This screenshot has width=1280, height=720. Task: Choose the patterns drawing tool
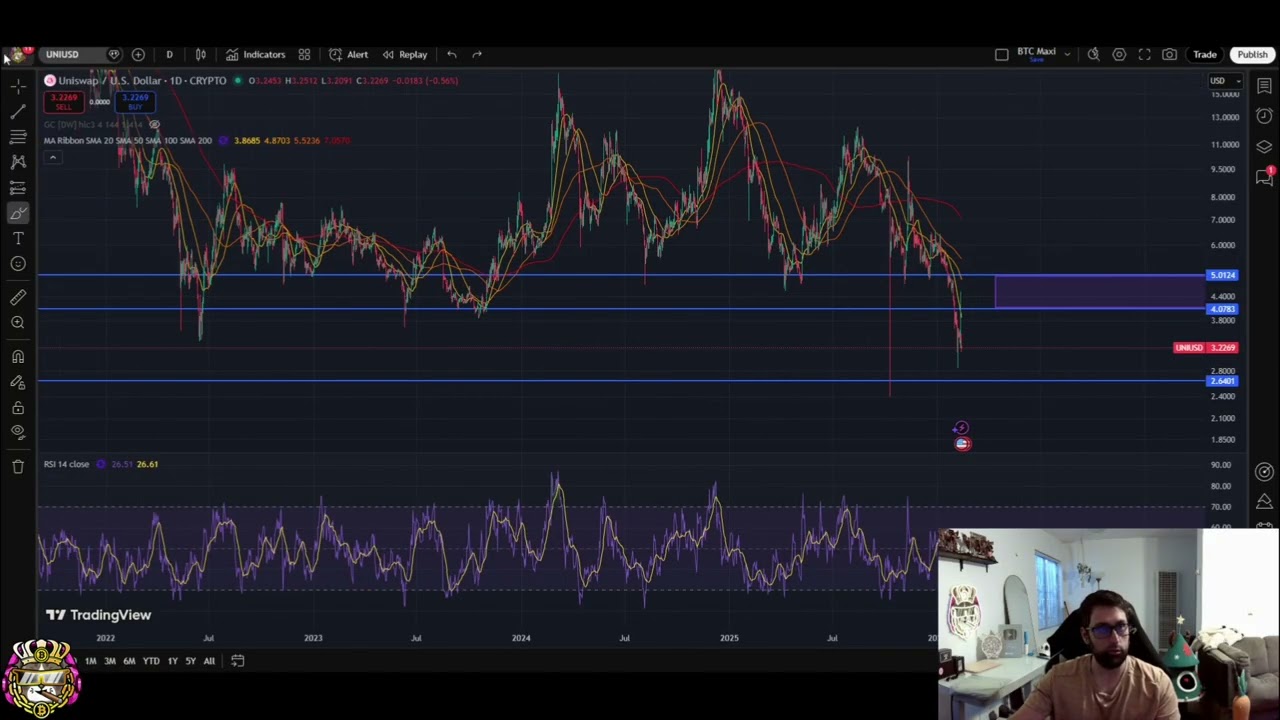click(x=18, y=161)
